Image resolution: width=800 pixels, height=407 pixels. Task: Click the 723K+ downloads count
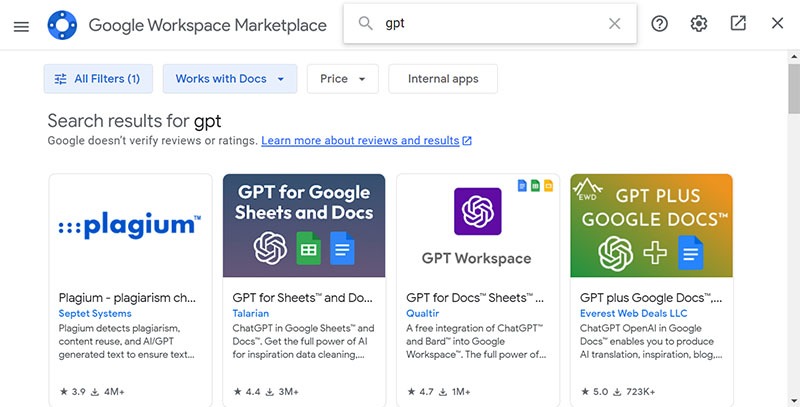pyautogui.click(x=634, y=392)
